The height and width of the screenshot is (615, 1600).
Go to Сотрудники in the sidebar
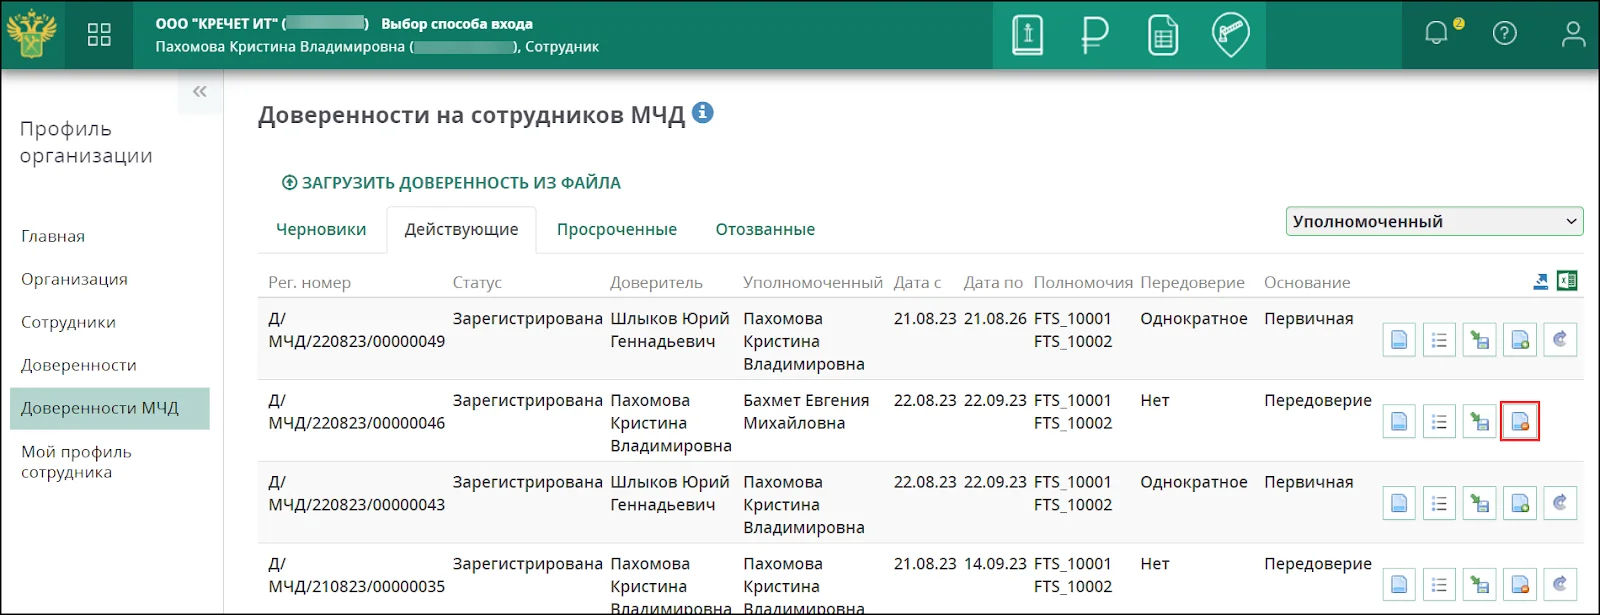(x=68, y=322)
